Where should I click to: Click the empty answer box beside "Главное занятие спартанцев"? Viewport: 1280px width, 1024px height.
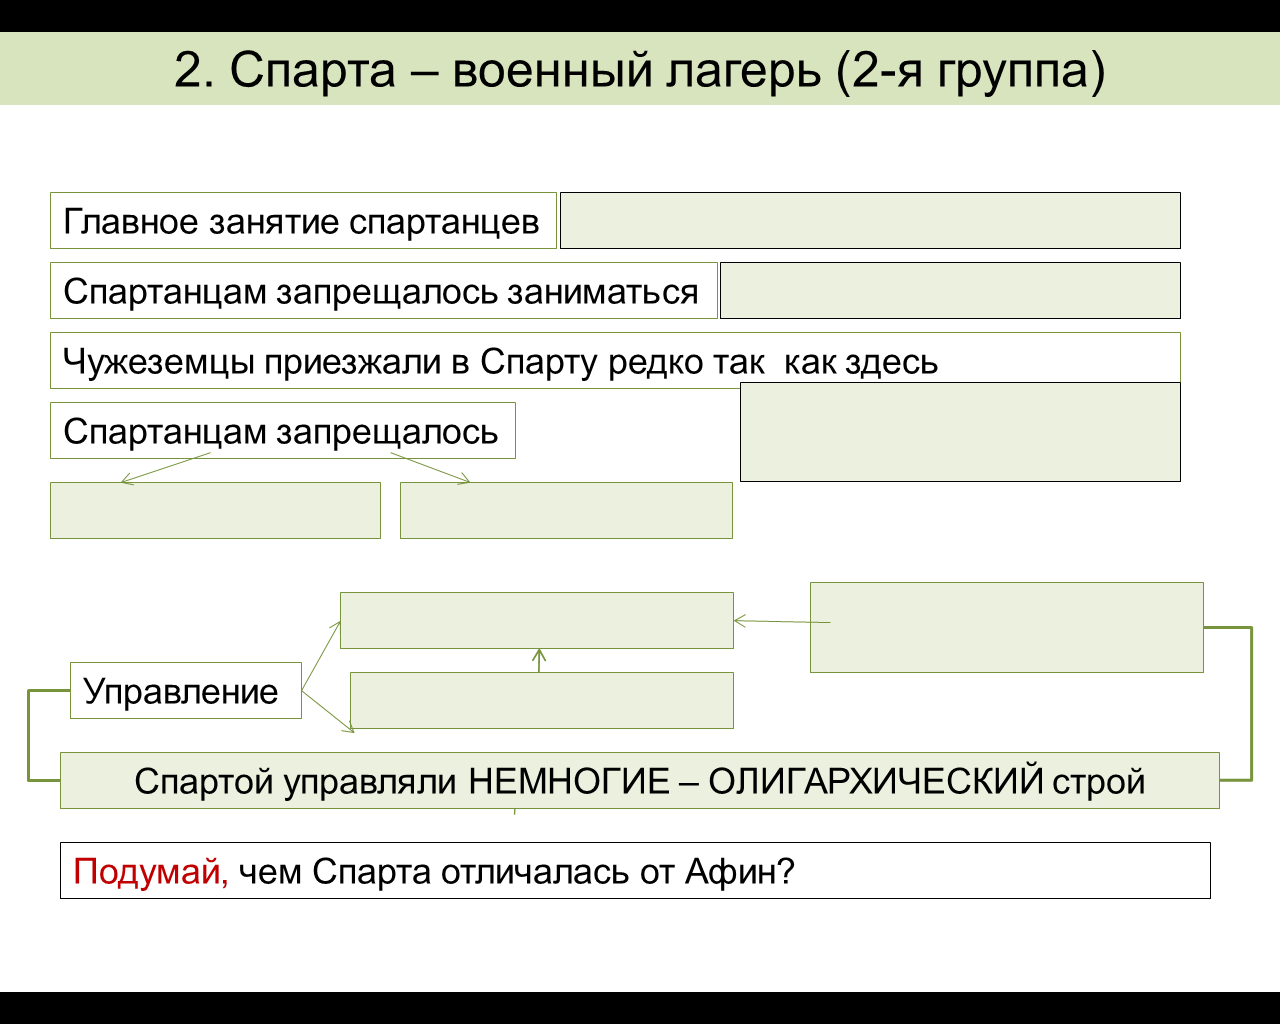(x=870, y=221)
